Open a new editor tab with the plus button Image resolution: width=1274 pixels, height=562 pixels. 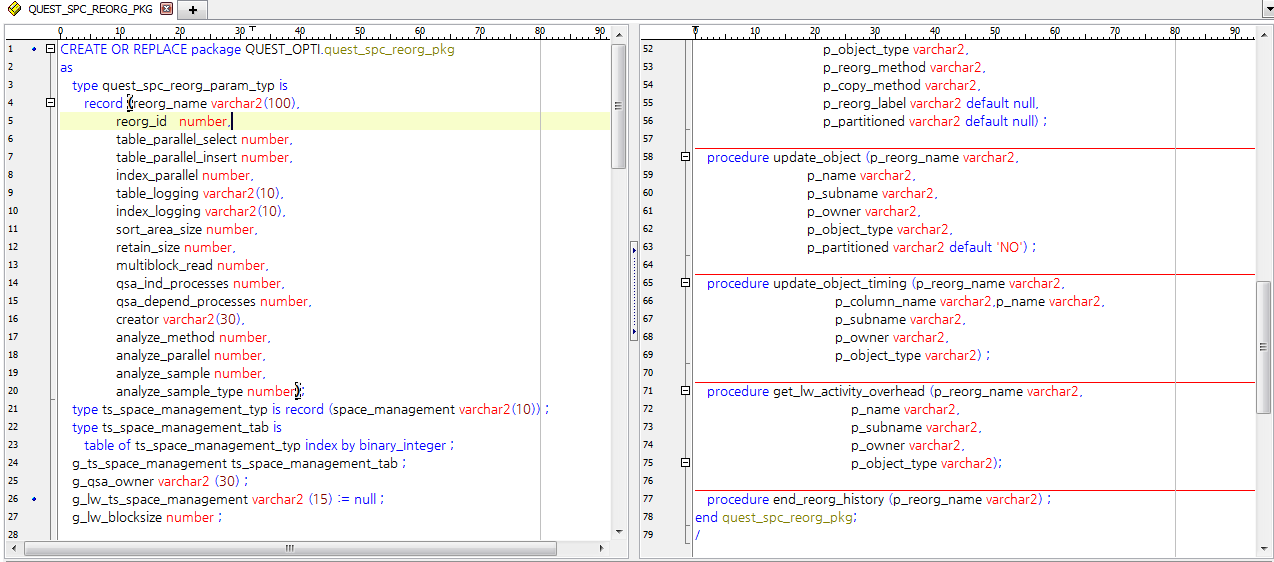tap(192, 9)
